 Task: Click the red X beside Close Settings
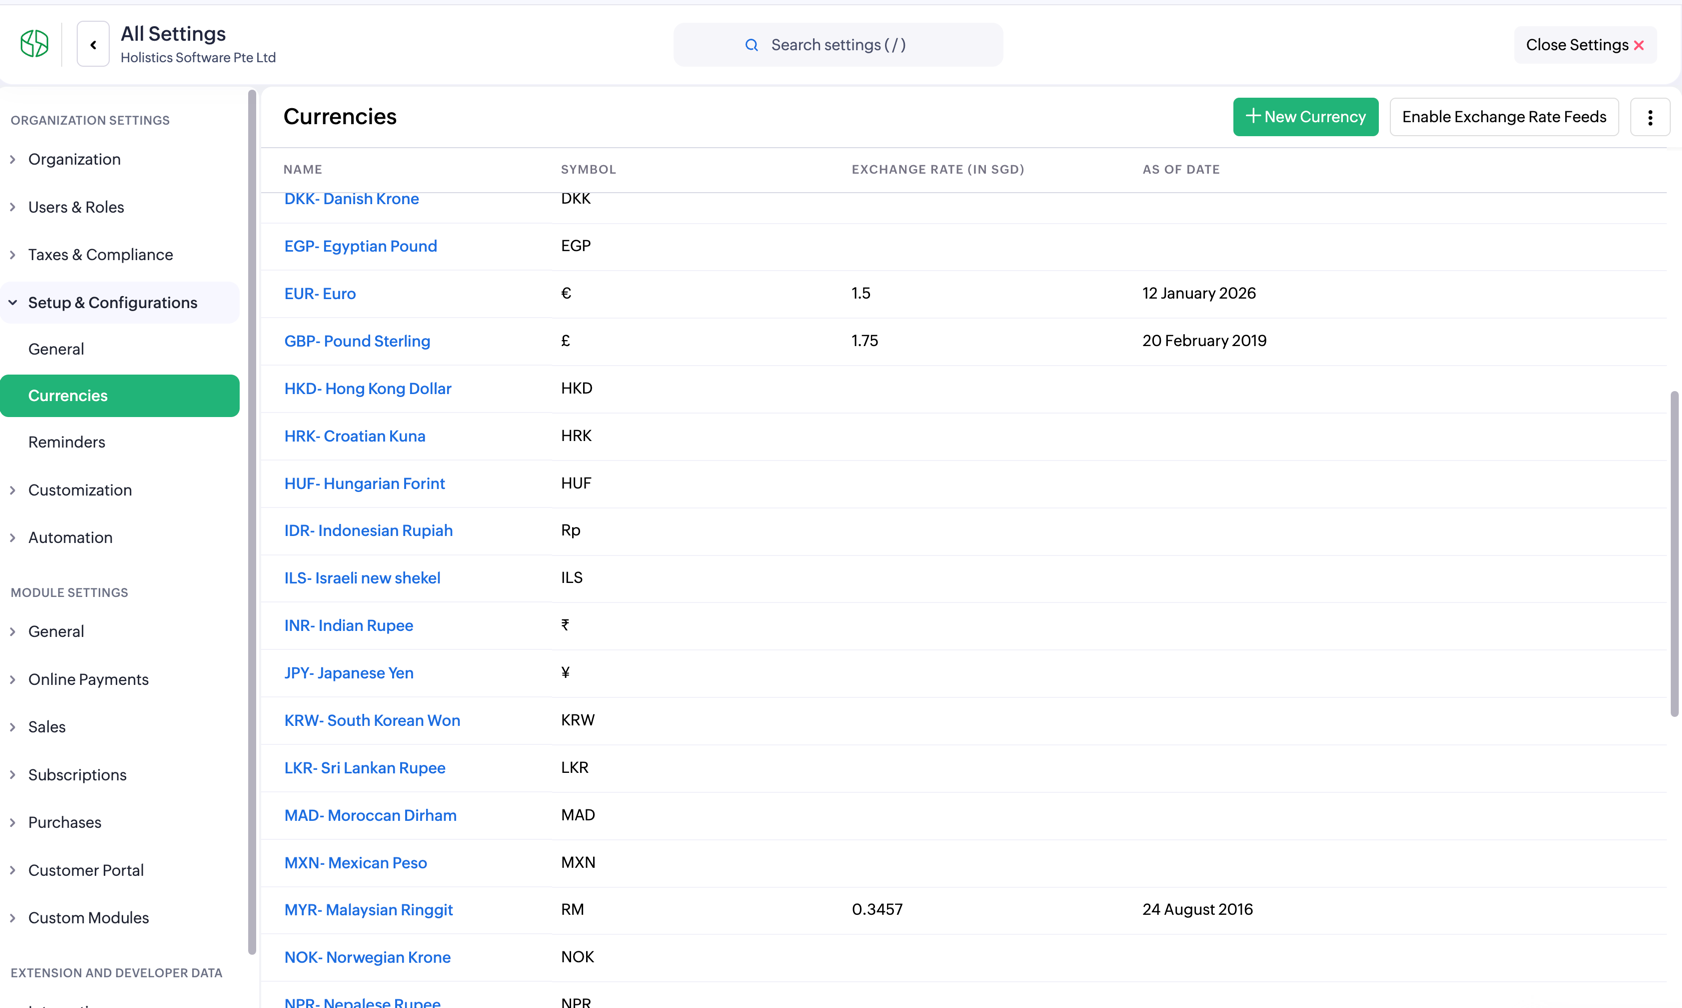(x=1639, y=45)
